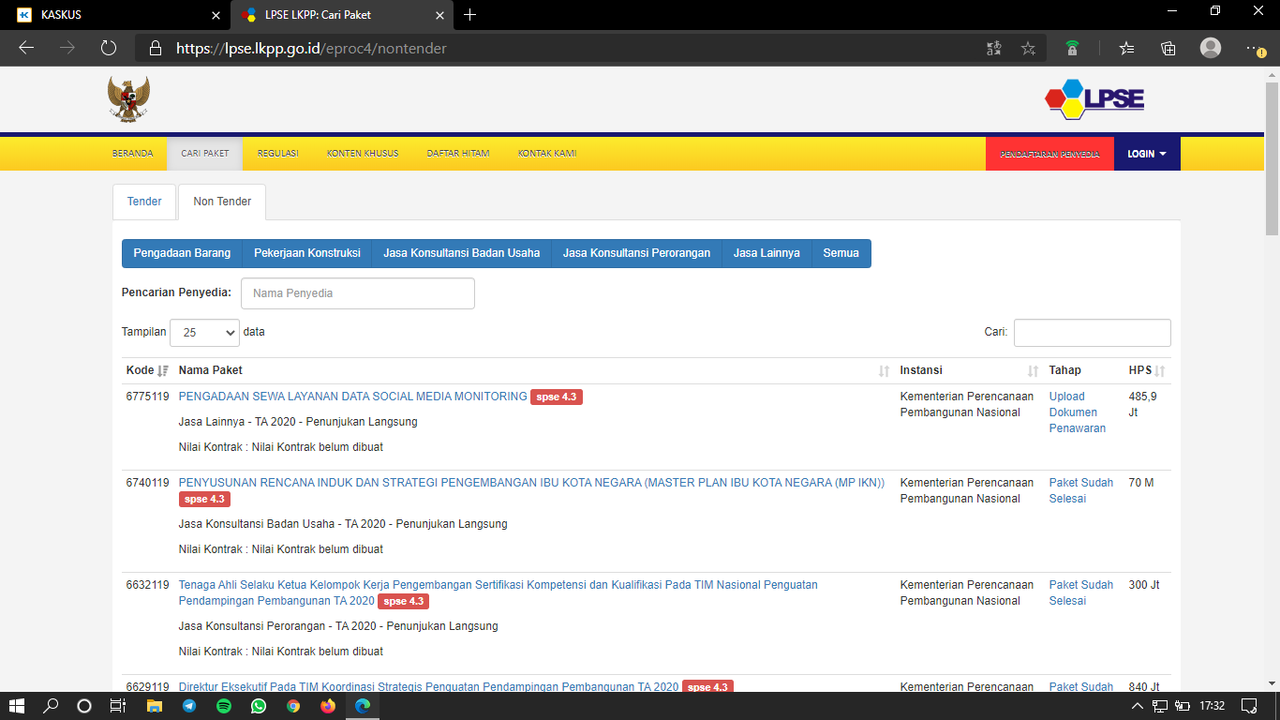Expand the Tampilan 25 rows dropdown
Viewport: 1280px width, 720px height.
[x=205, y=333]
